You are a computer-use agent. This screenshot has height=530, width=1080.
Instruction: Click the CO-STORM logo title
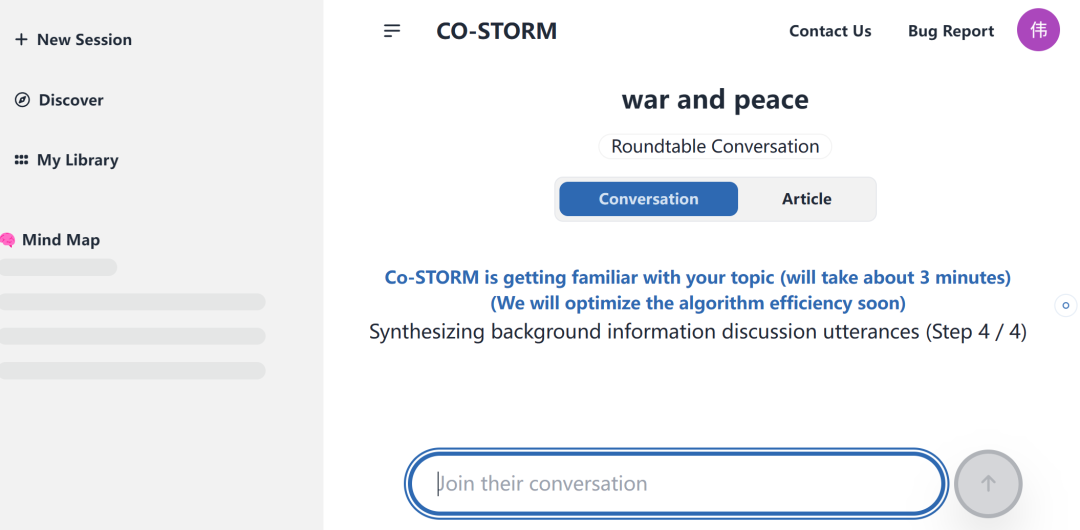pos(496,31)
